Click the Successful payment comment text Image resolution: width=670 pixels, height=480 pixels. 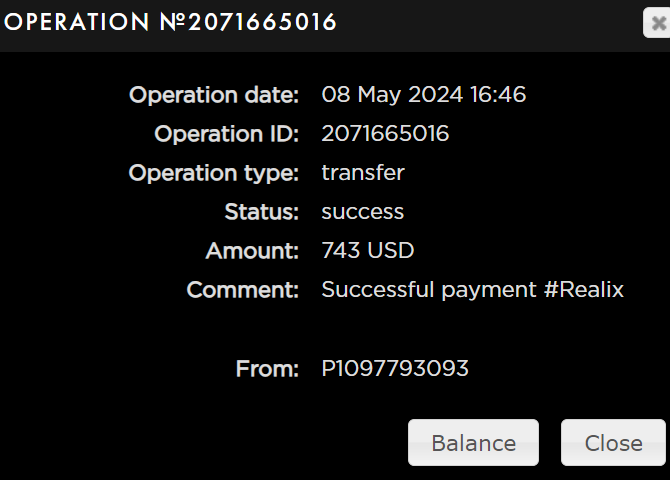point(429,290)
